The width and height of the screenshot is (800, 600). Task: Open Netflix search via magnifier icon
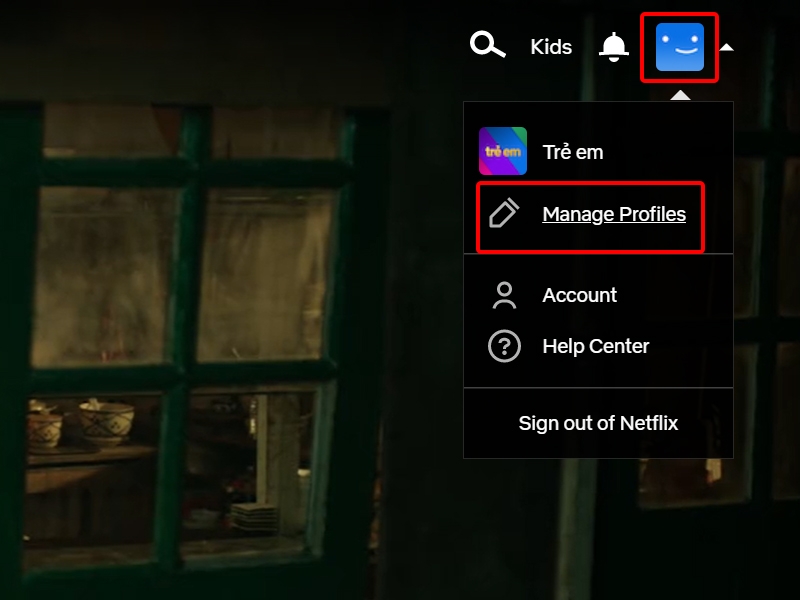click(x=487, y=45)
